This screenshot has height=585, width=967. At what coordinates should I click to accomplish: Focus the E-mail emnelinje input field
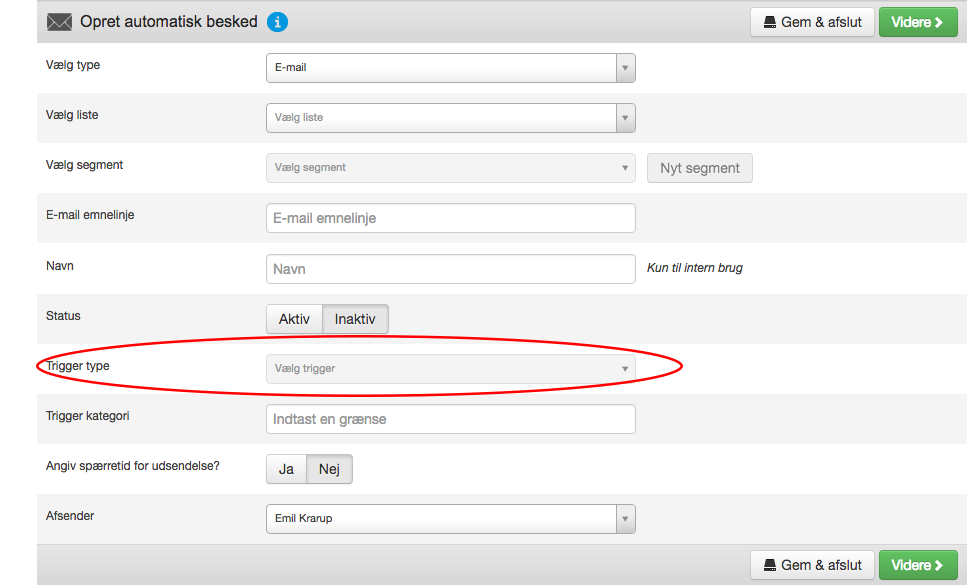point(451,218)
